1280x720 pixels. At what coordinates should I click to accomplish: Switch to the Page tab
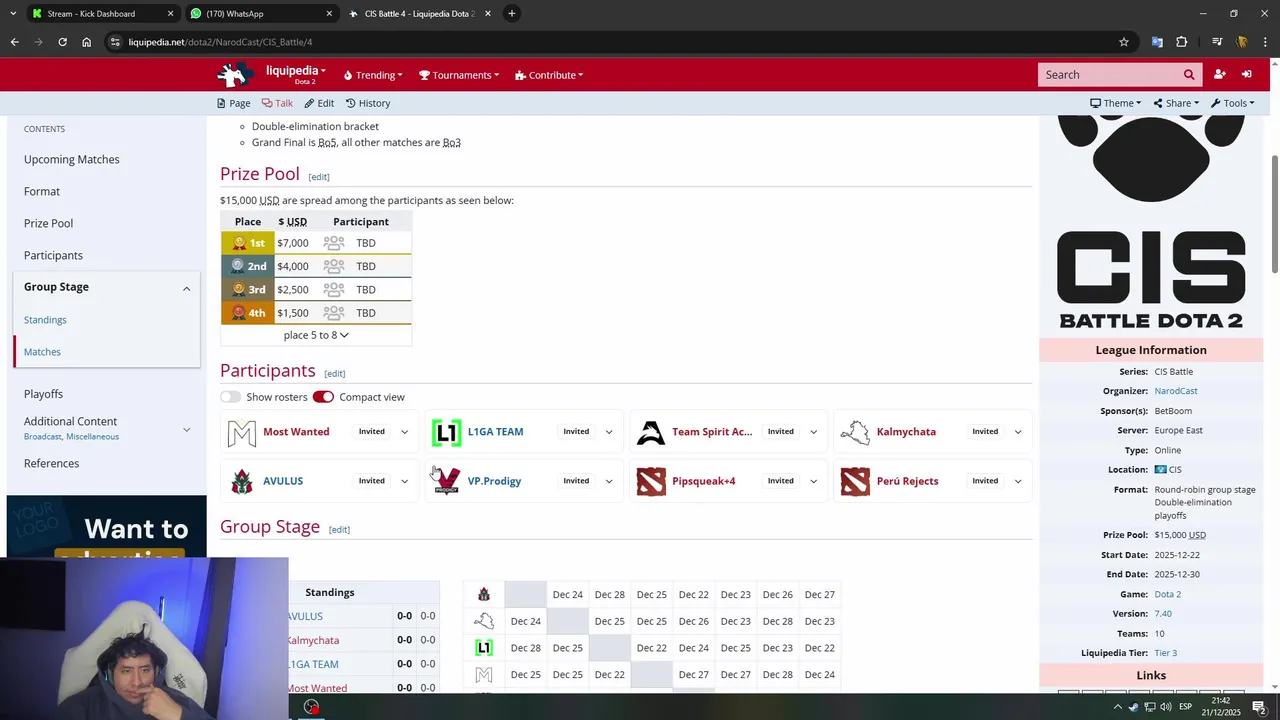[x=234, y=103]
